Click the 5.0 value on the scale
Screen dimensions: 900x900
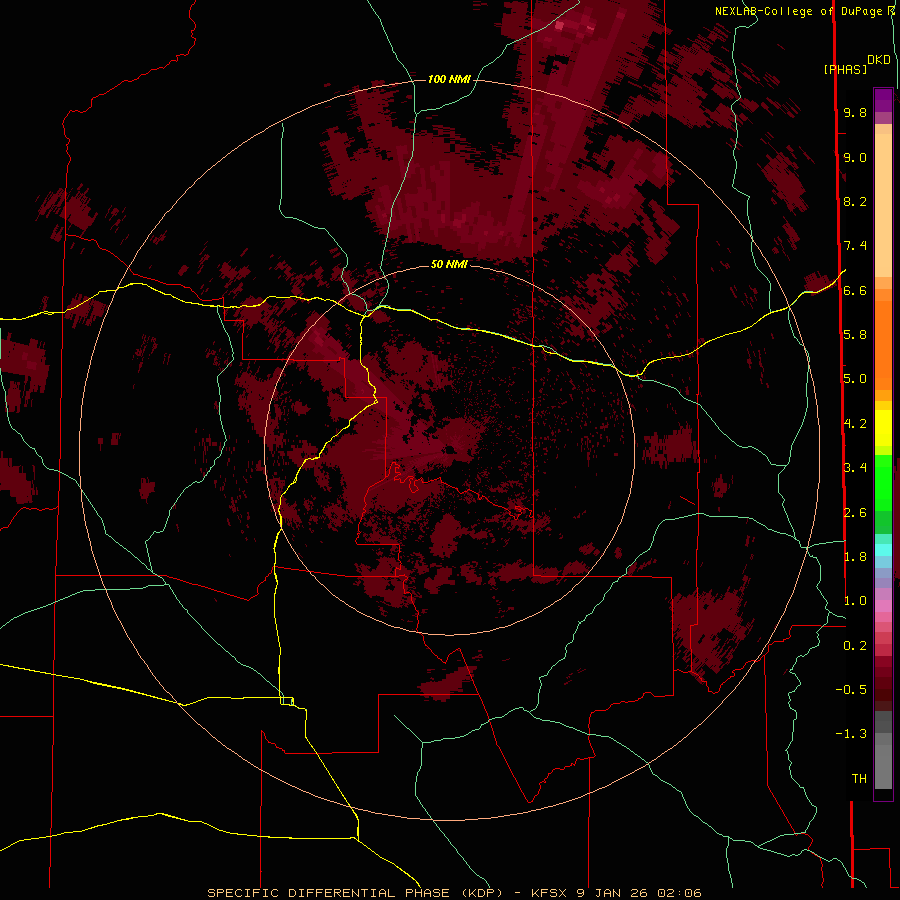point(855,379)
